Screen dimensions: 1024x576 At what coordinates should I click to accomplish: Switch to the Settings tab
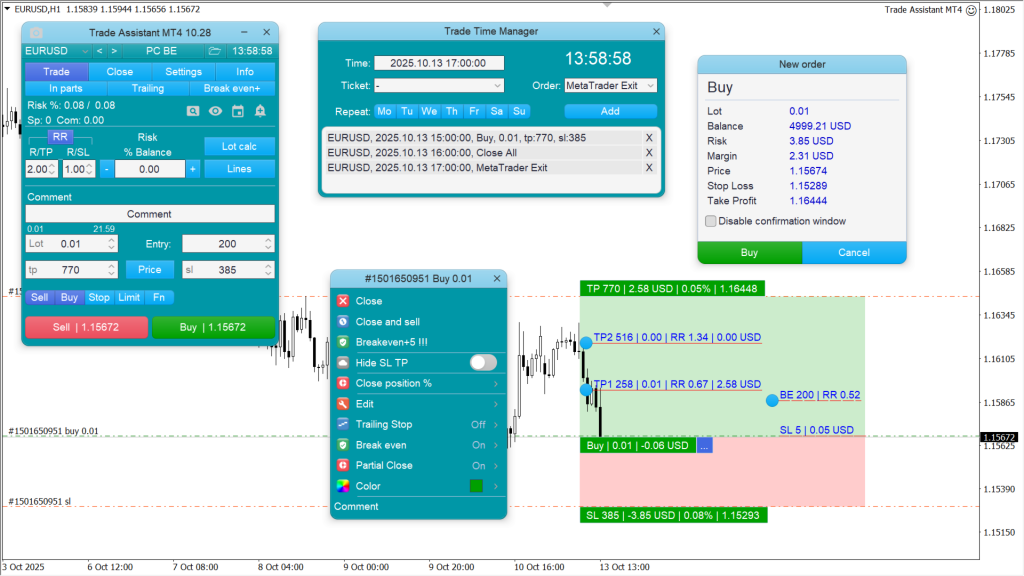184,71
